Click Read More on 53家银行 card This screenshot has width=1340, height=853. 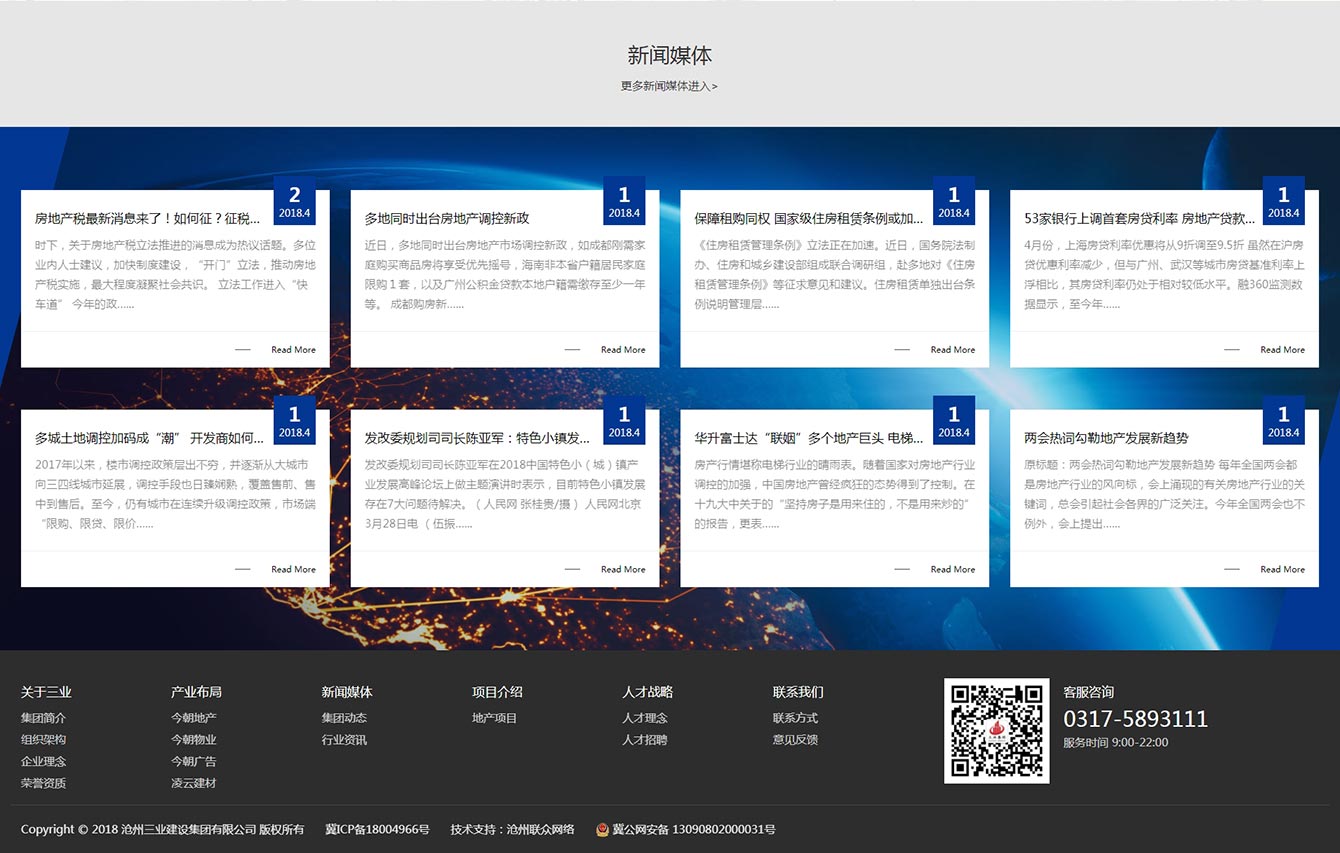coord(1282,350)
